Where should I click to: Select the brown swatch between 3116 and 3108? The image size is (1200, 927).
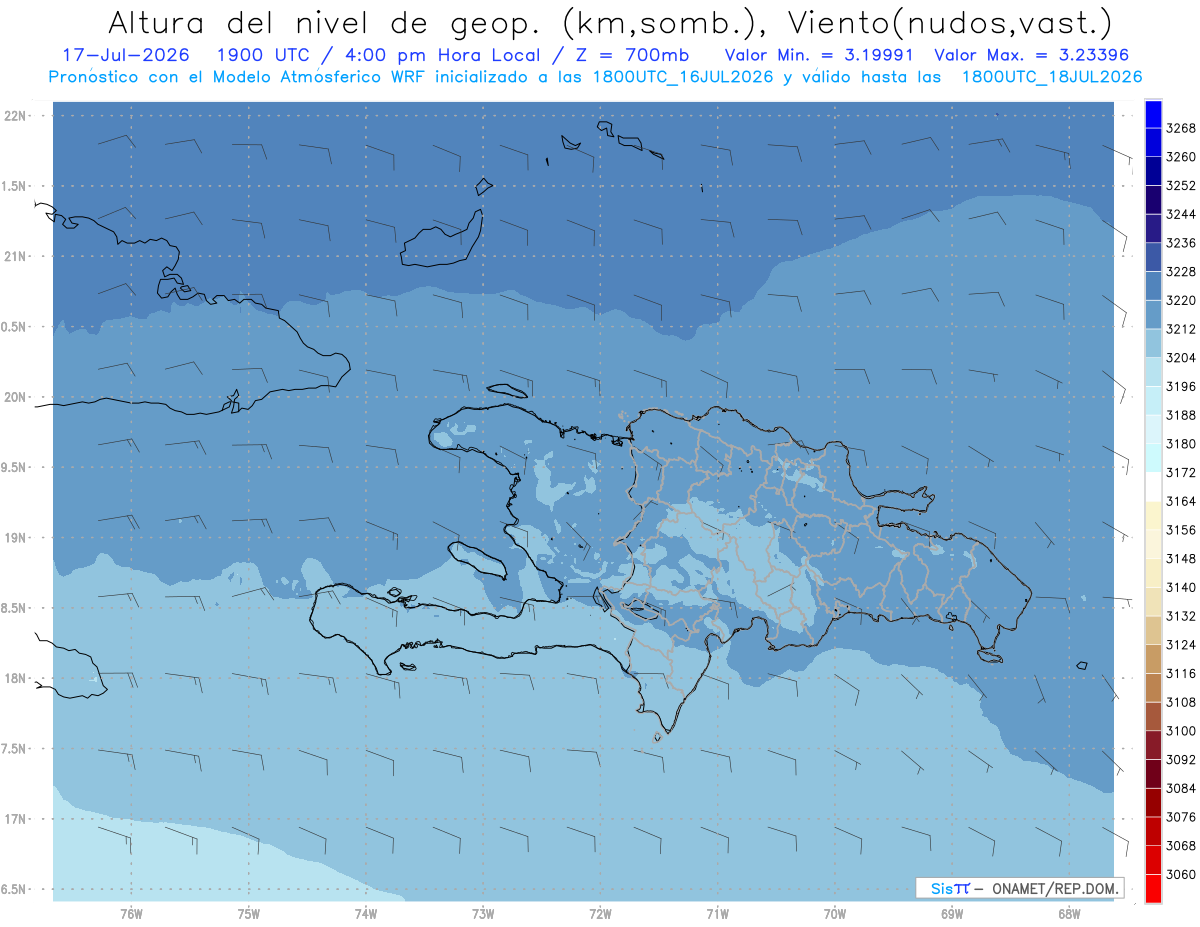click(x=1153, y=687)
